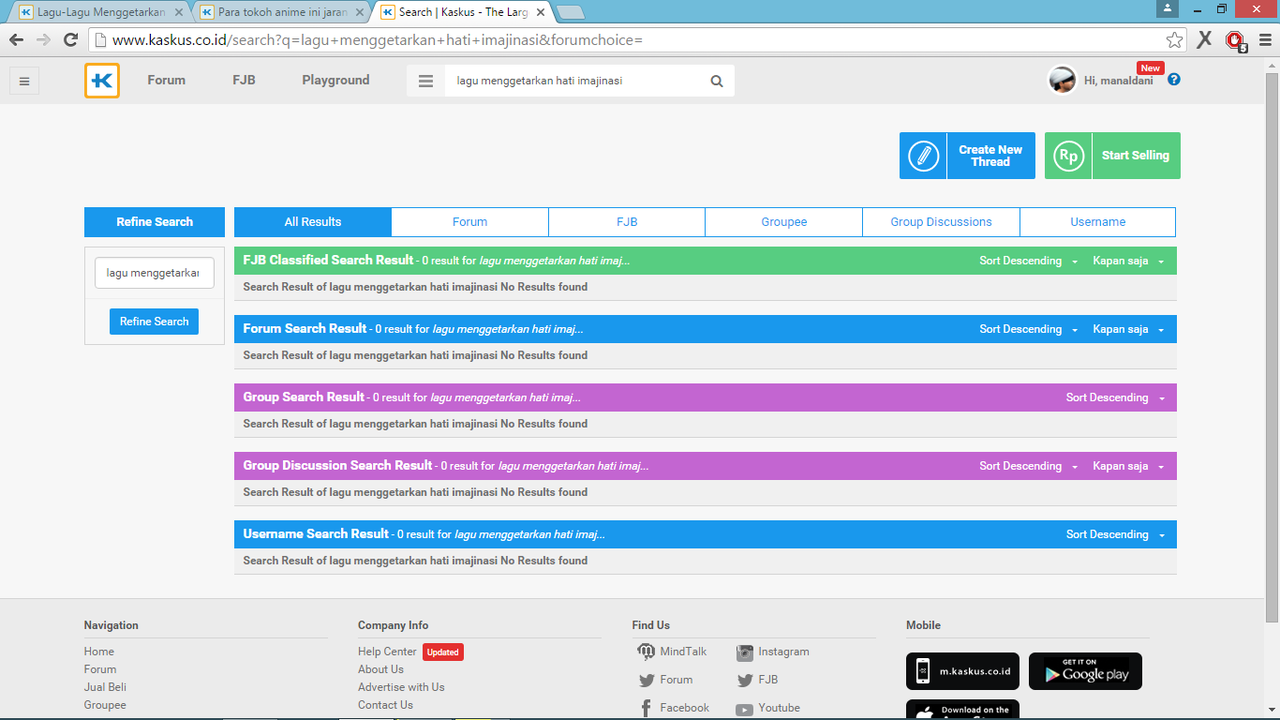The image size is (1280, 720).
Task: Click the Kaskus logo icon
Action: [102, 81]
